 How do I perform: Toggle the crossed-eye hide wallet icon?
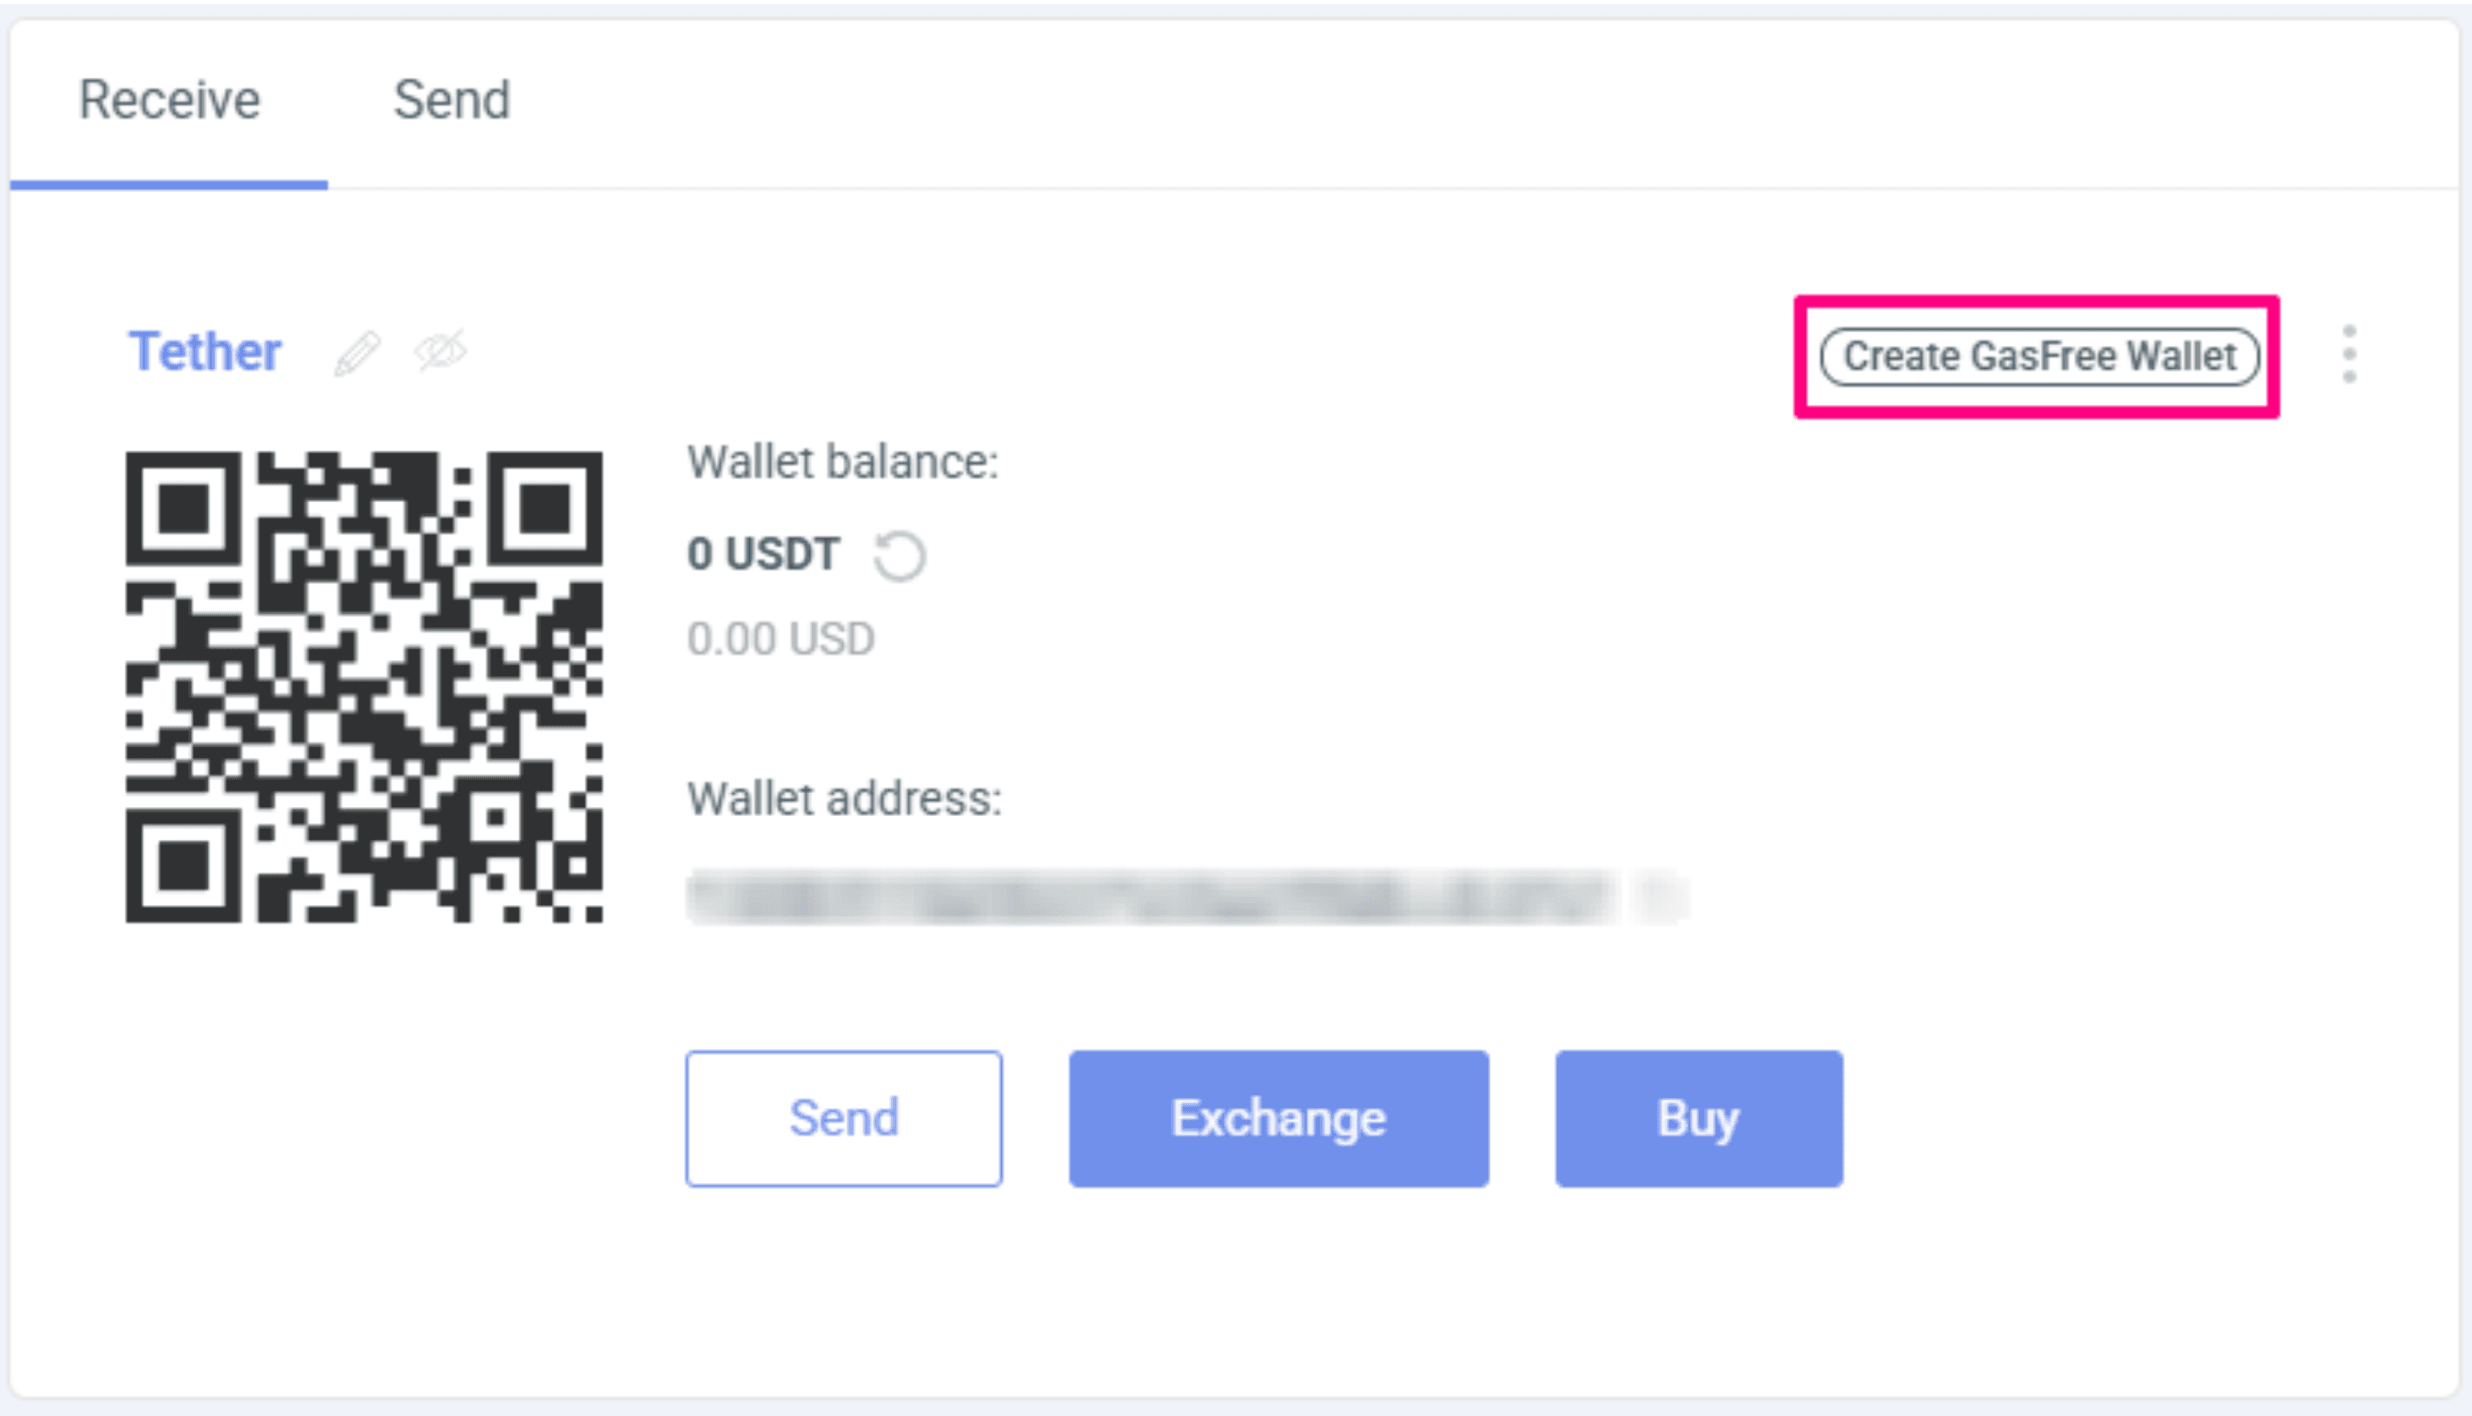tap(441, 351)
